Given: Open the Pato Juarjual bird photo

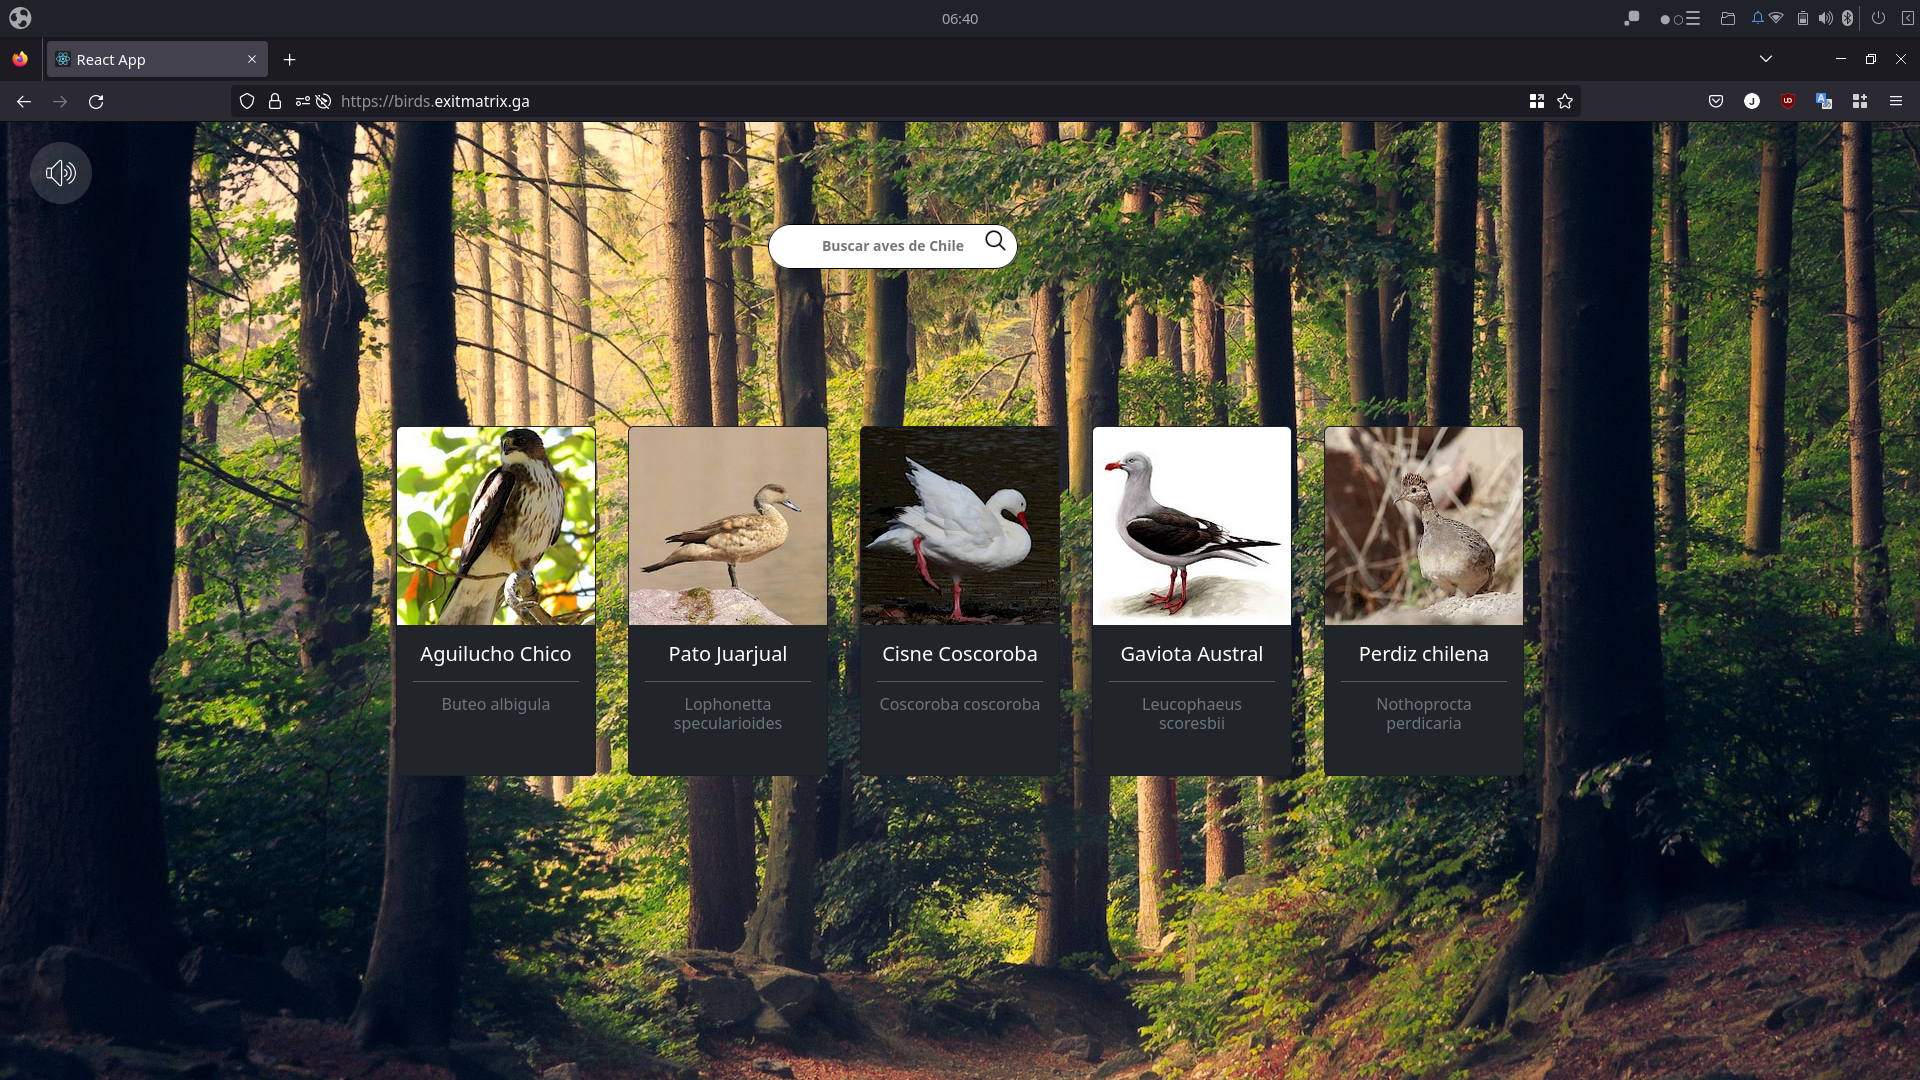Looking at the screenshot, I should click(x=728, y=526).
